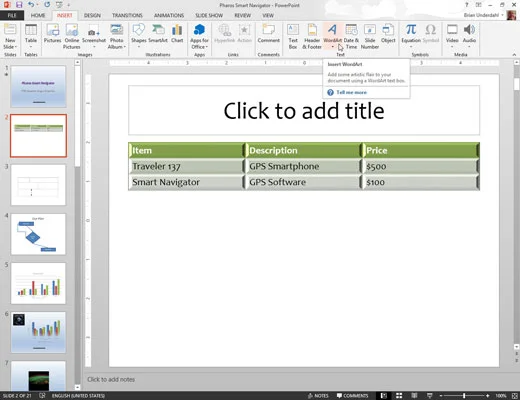Viewport: 520px width, 400px height.
Task: Start Slide Show from status bar
Action: tap(430, 396)
